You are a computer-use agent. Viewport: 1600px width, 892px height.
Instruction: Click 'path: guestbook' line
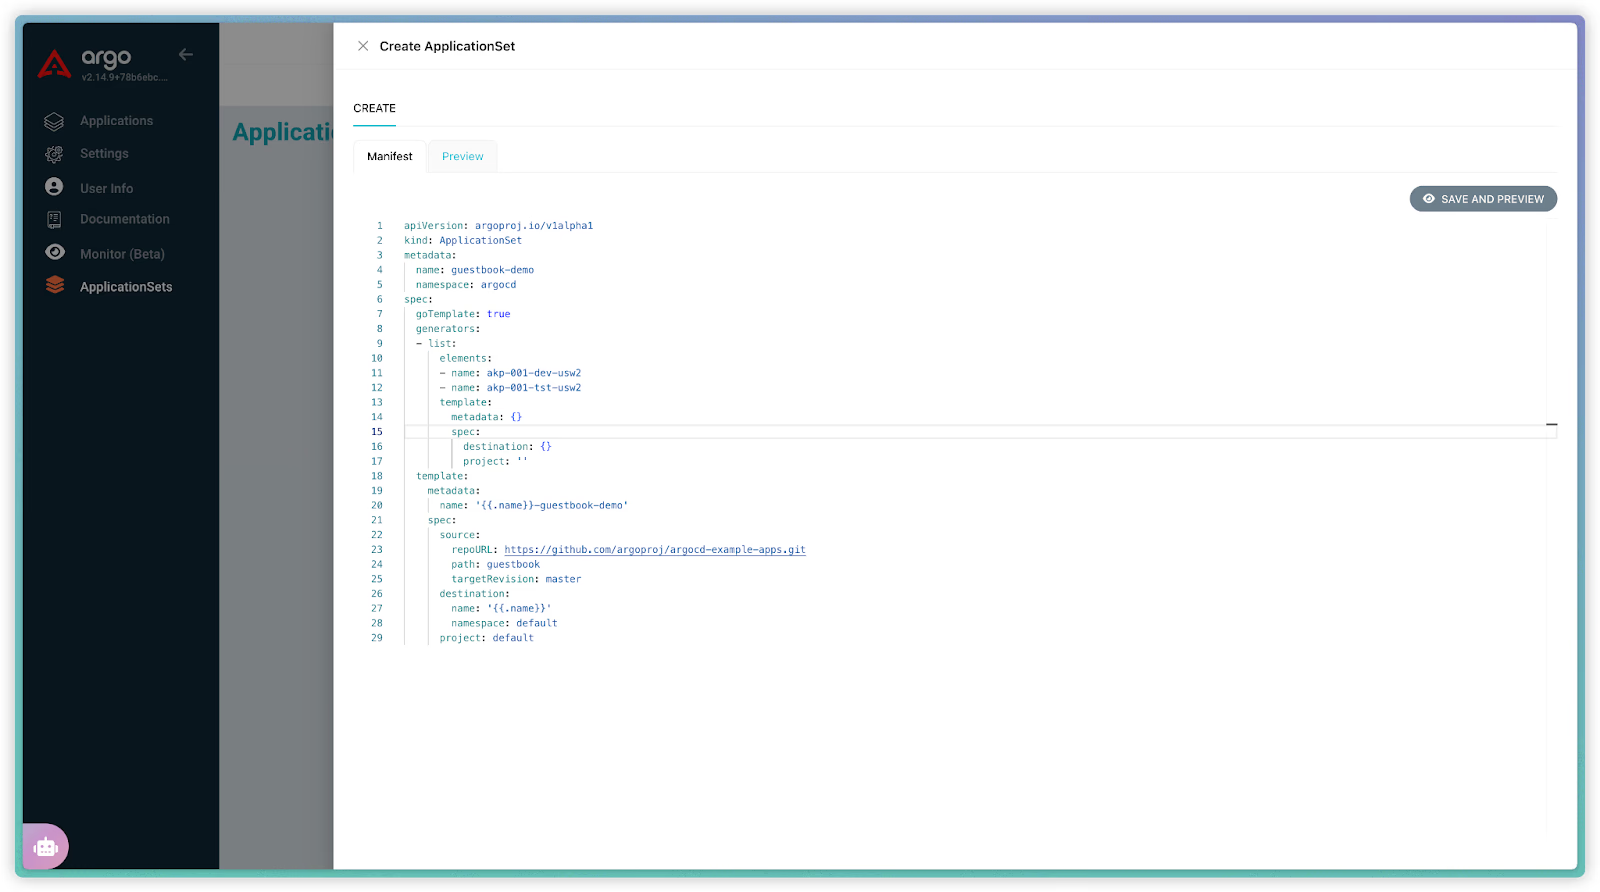pyautogui.click(x=495, y=565)
